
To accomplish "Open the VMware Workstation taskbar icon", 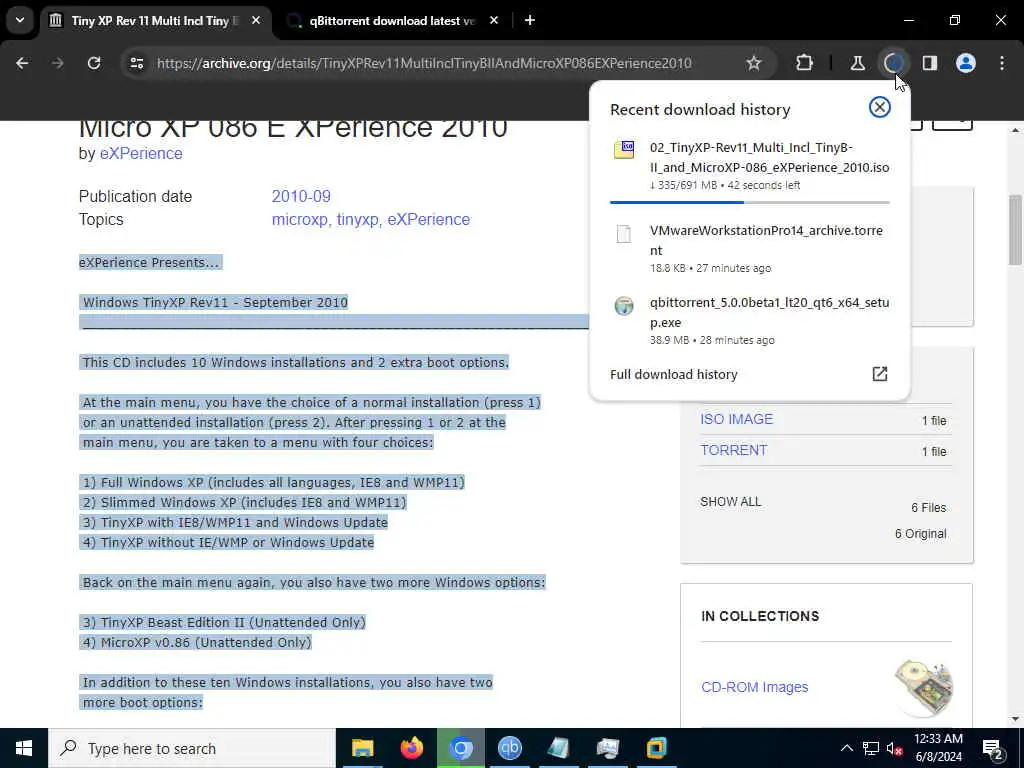I will 657,748.
